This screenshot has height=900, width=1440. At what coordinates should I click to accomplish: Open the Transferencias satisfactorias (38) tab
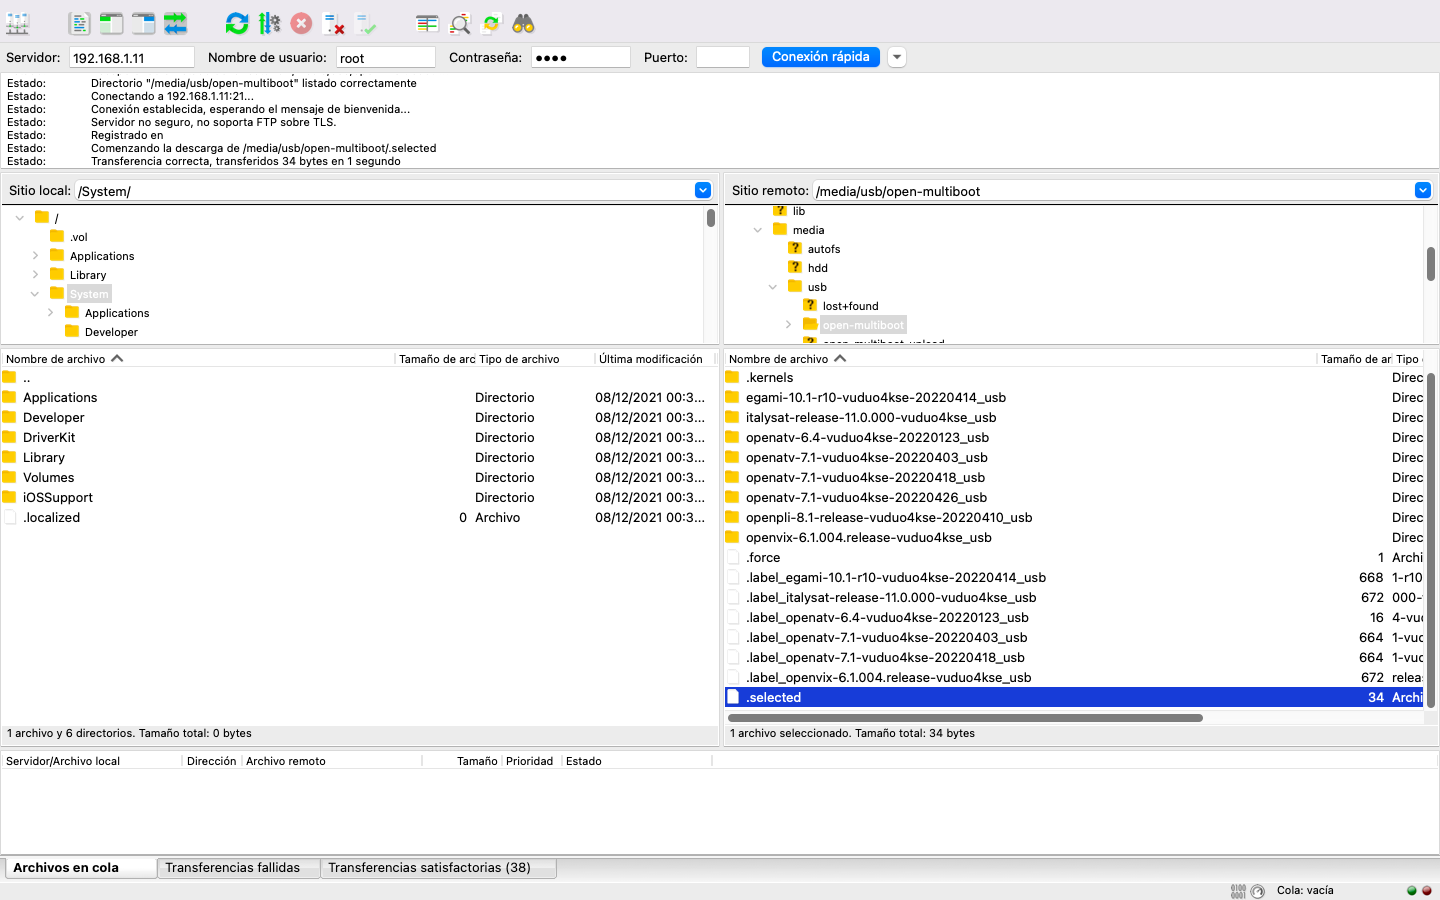[429, 868]
